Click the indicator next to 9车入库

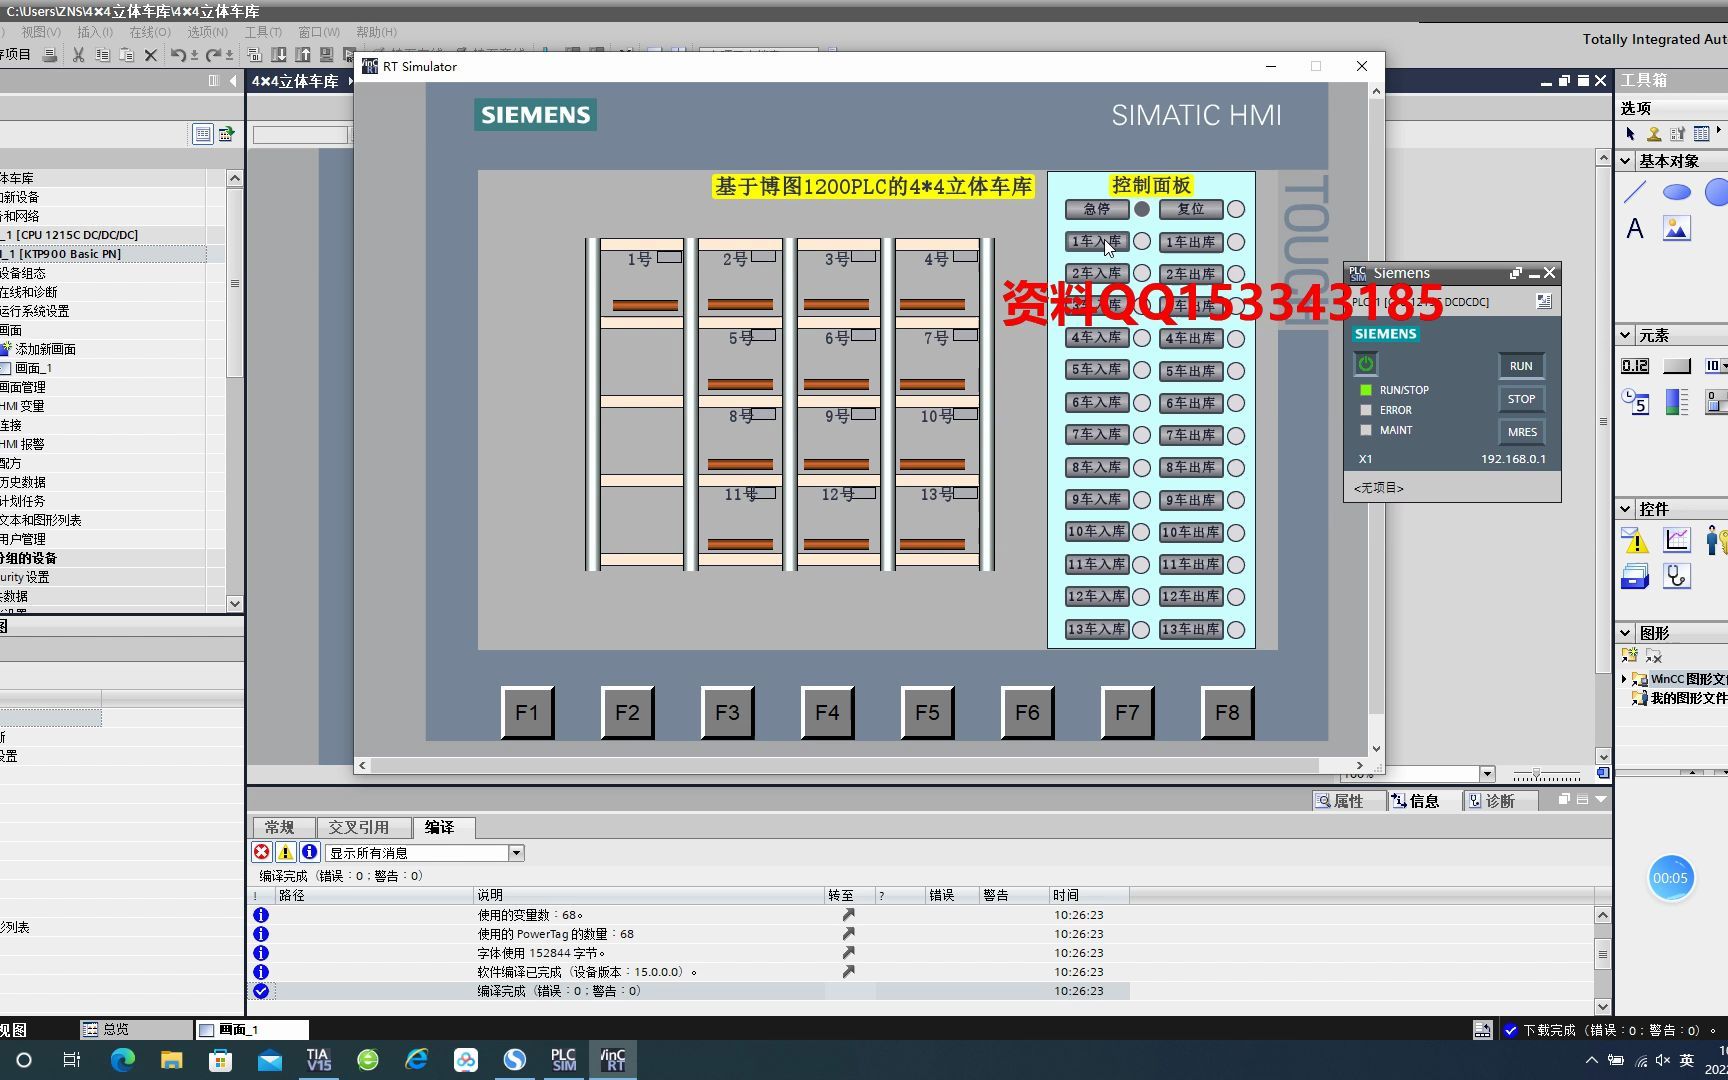(1142, 500)
